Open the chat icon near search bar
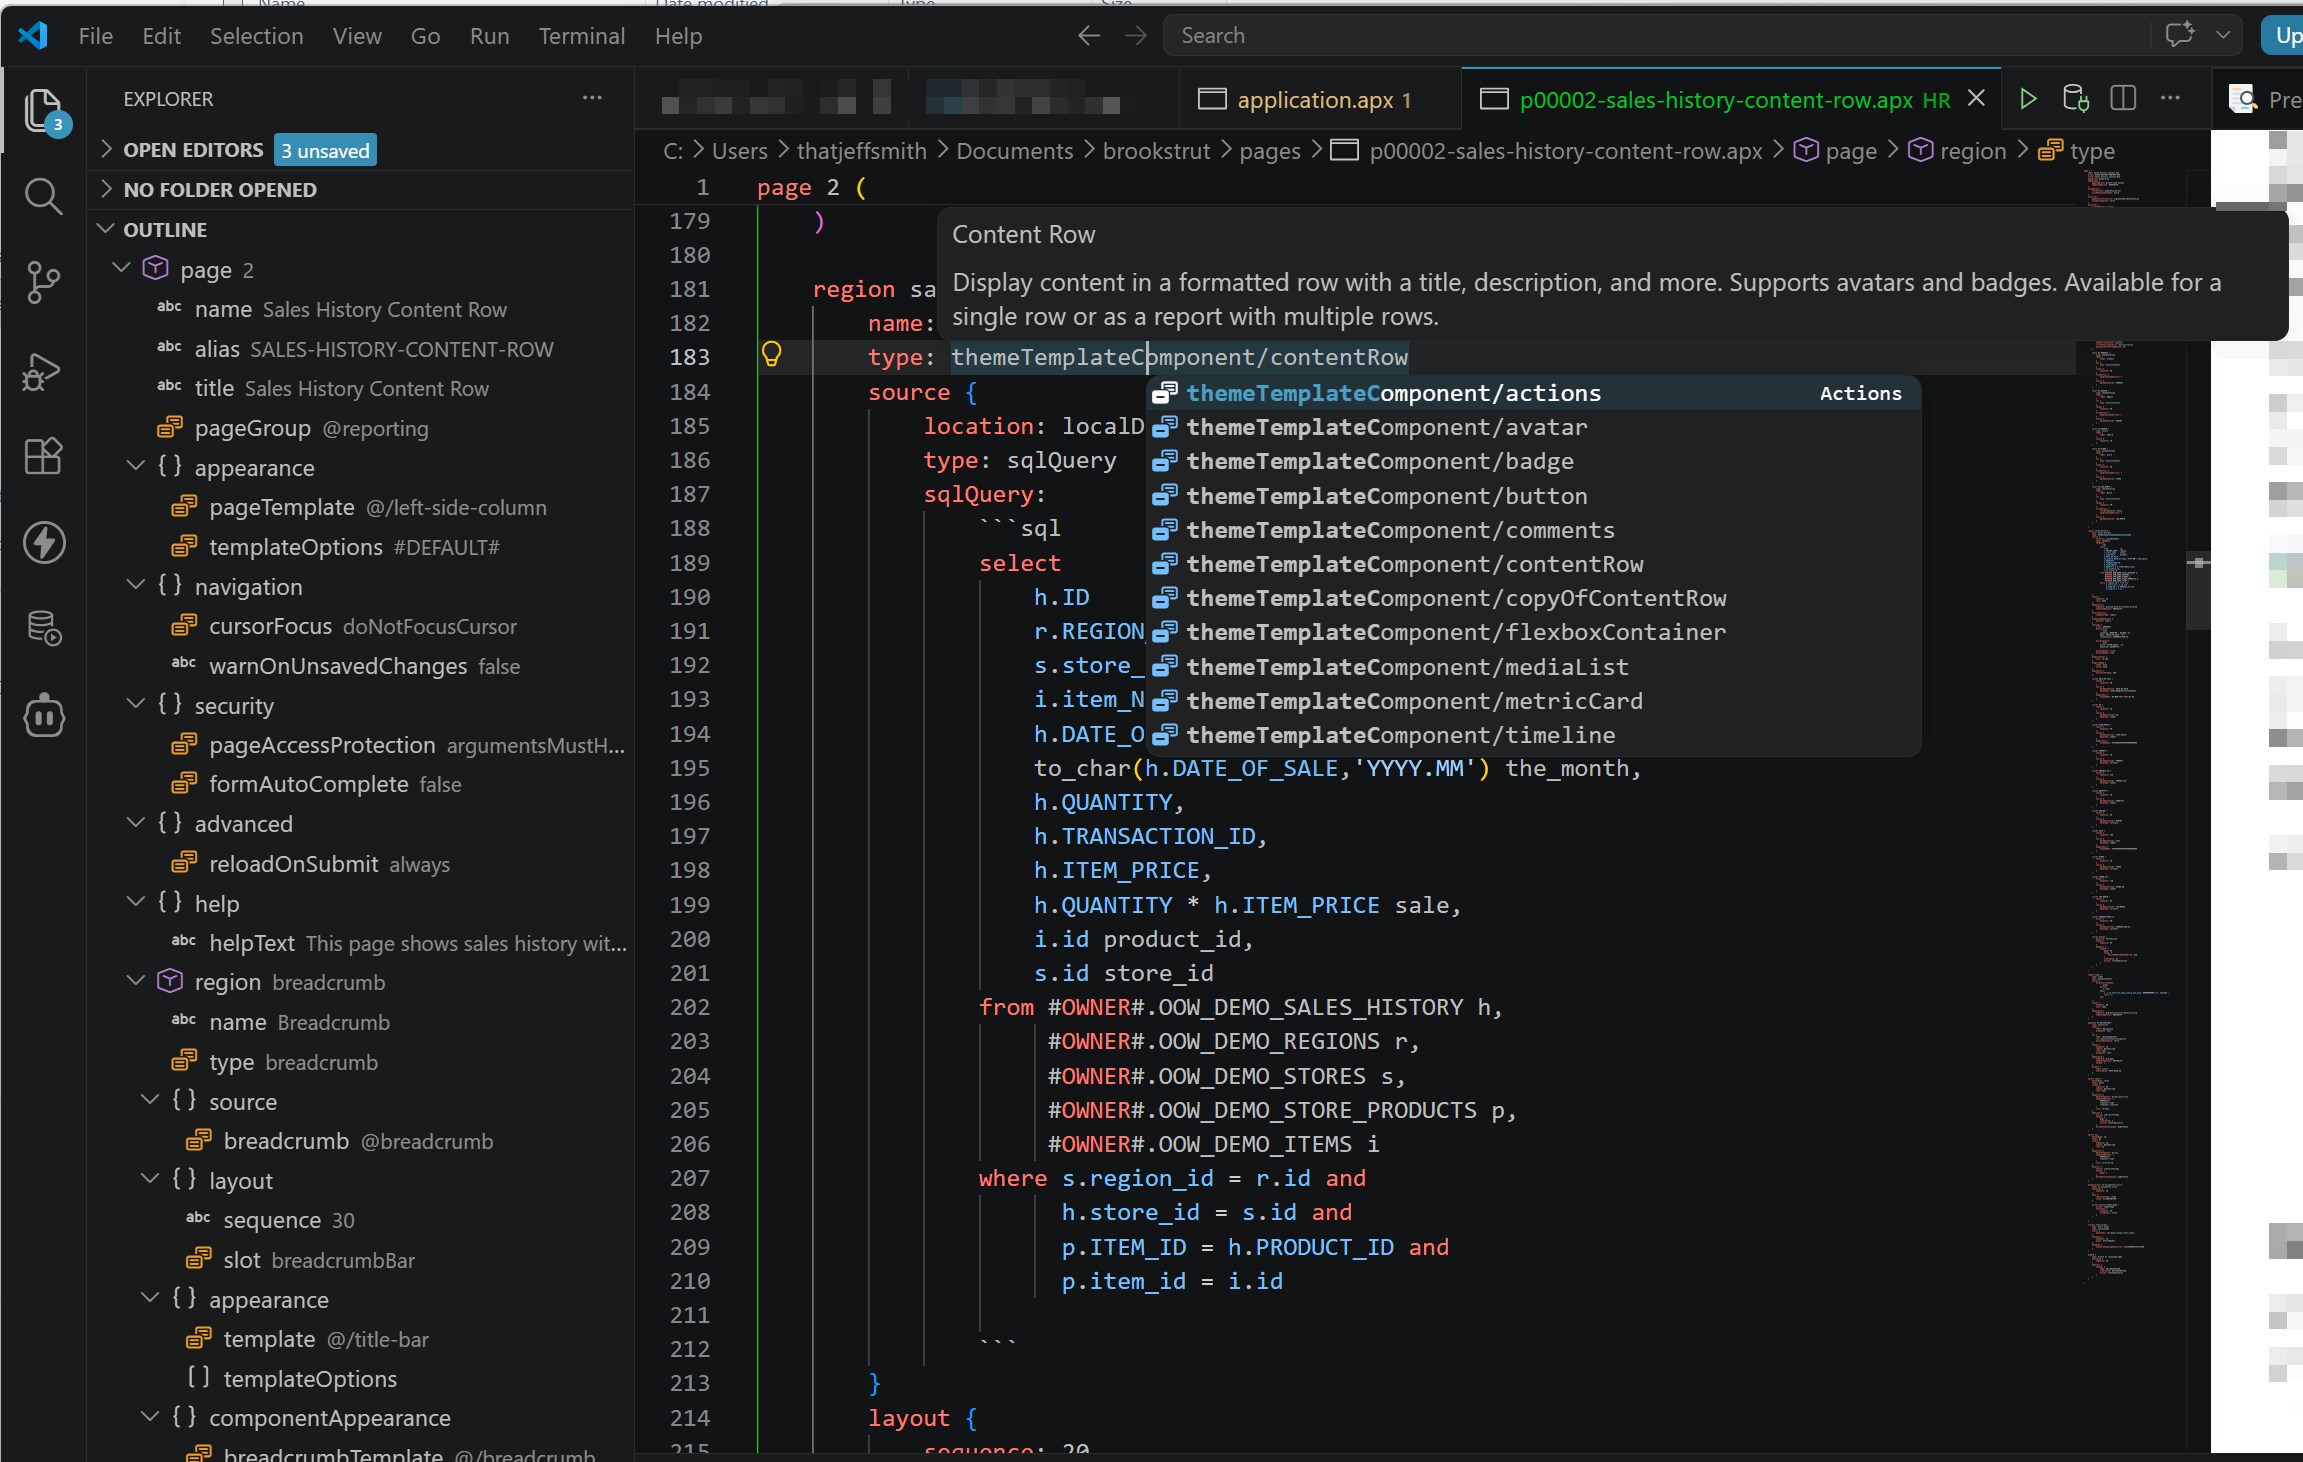This screenshot has width=2303, height=1462. pyautogui.click(x=2179, y=35)
